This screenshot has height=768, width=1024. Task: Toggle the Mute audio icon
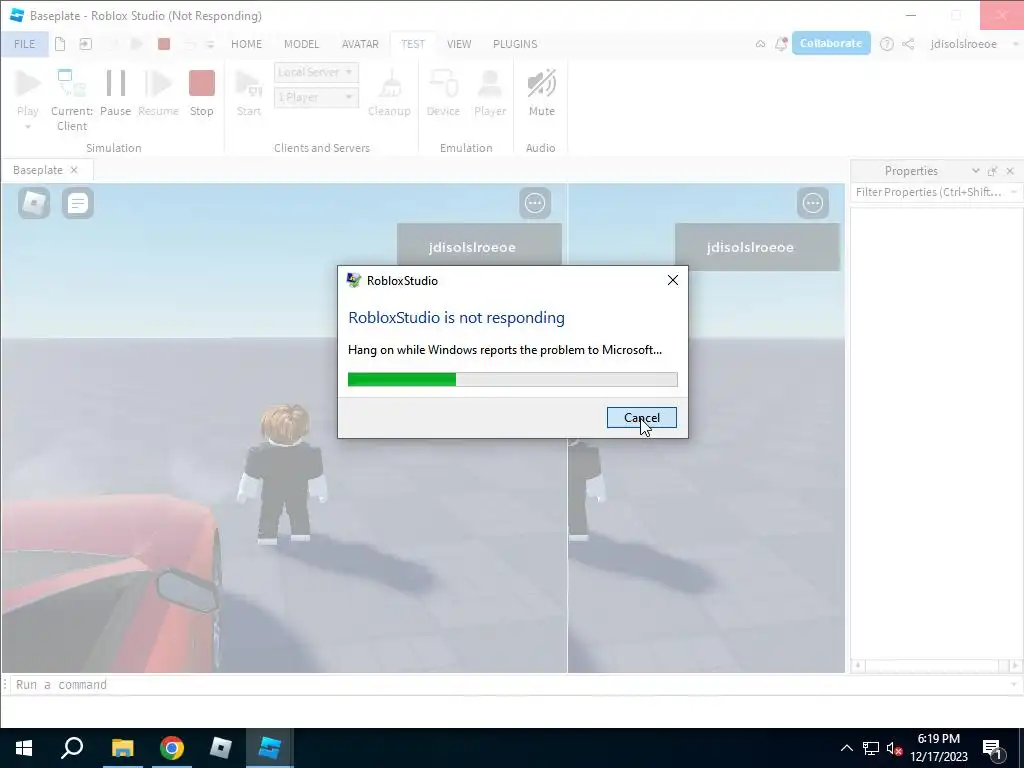click(541, 84)
